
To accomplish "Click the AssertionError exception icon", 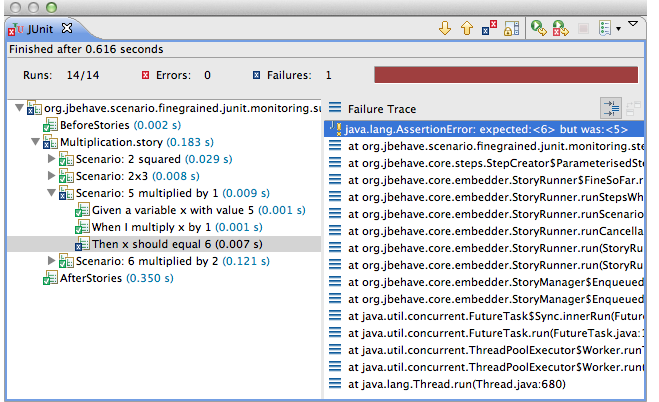I will coord(335,129).
